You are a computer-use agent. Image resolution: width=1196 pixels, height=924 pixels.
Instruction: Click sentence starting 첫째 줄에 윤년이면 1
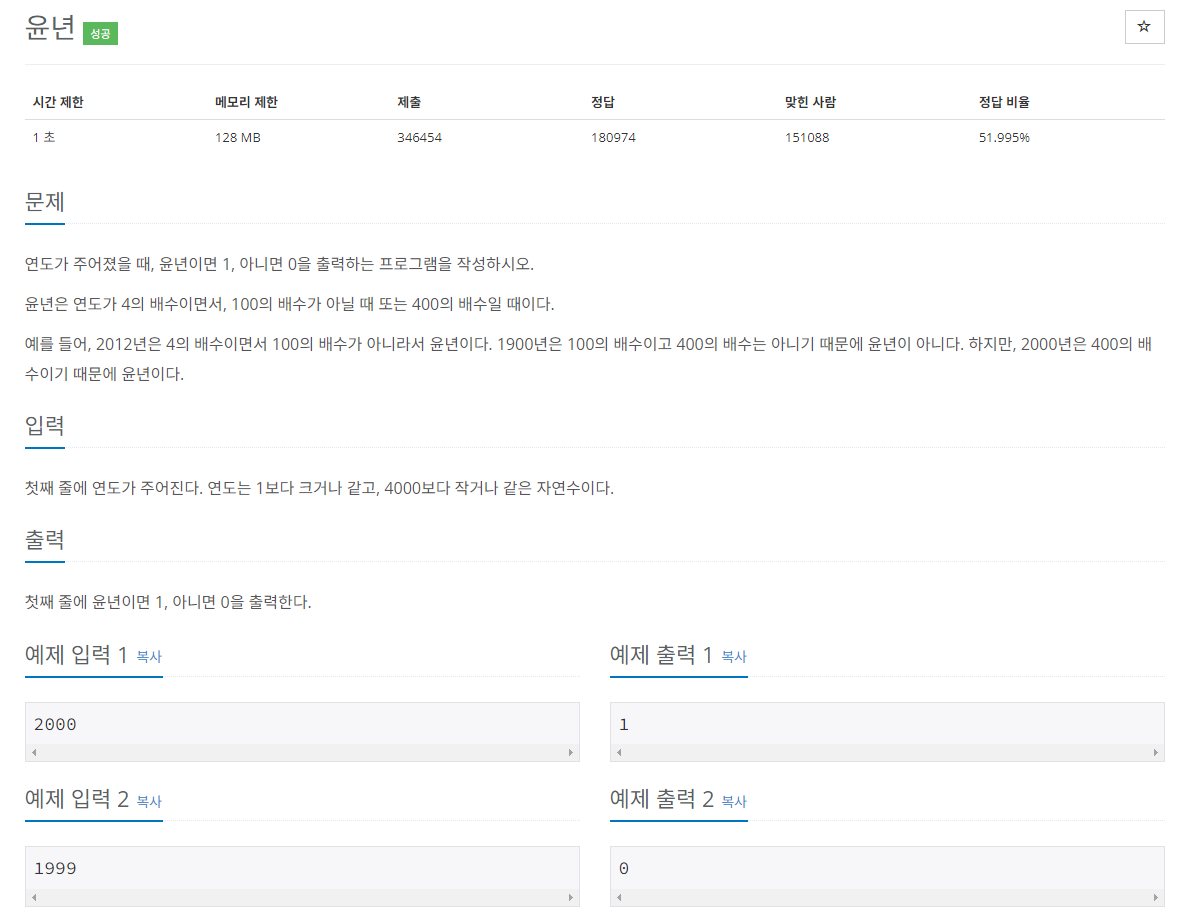pyautogui.click(x=168, y=602)
